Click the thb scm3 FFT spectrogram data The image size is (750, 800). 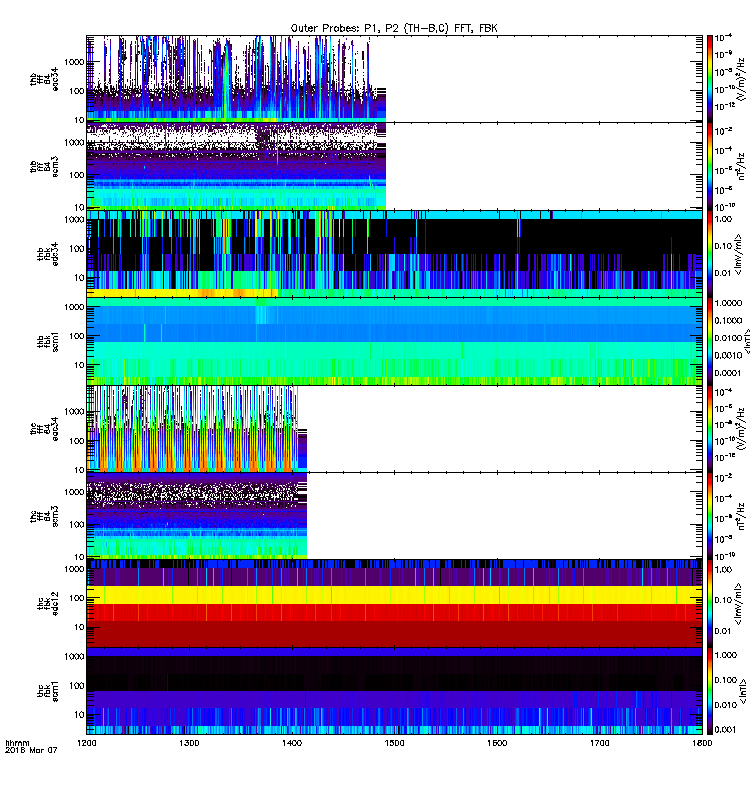click(236, 166)
